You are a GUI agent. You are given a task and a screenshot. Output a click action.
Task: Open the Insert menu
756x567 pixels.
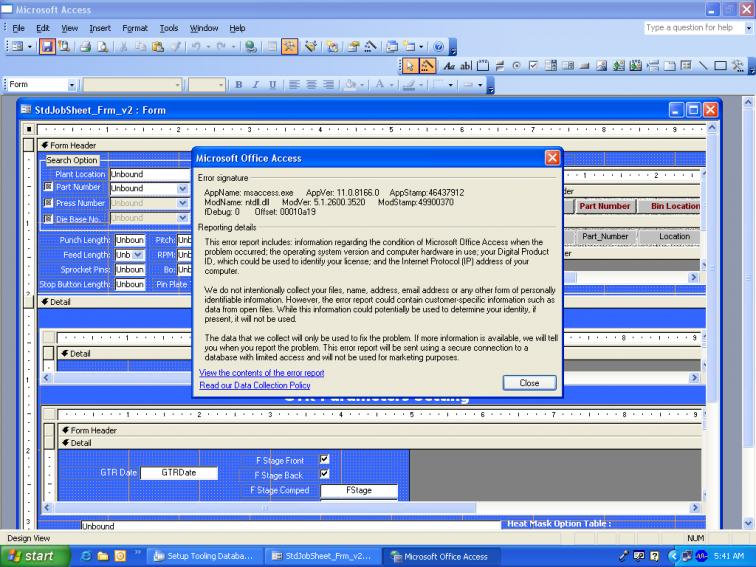click(100, 28)
